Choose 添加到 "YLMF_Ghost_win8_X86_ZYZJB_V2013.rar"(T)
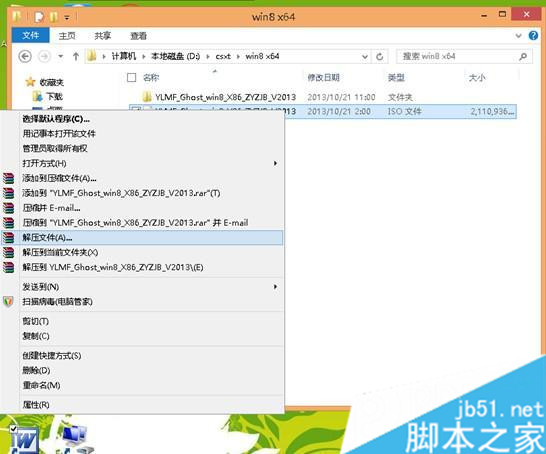546x454 pixels. tap(121, 193)
